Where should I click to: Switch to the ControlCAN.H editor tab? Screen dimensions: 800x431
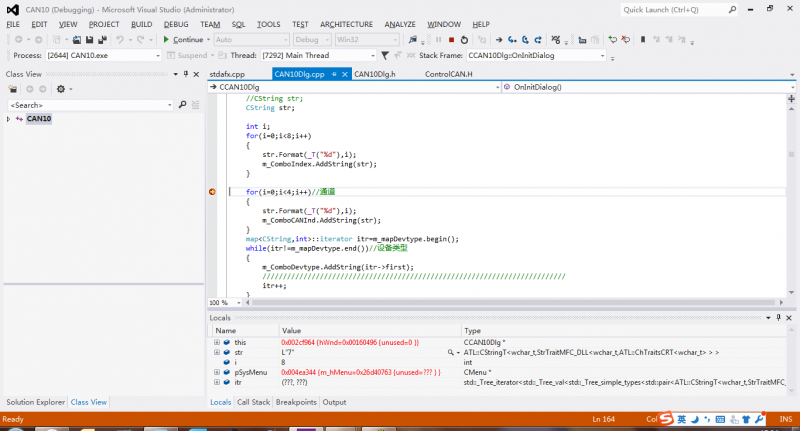tap(449, 74)
